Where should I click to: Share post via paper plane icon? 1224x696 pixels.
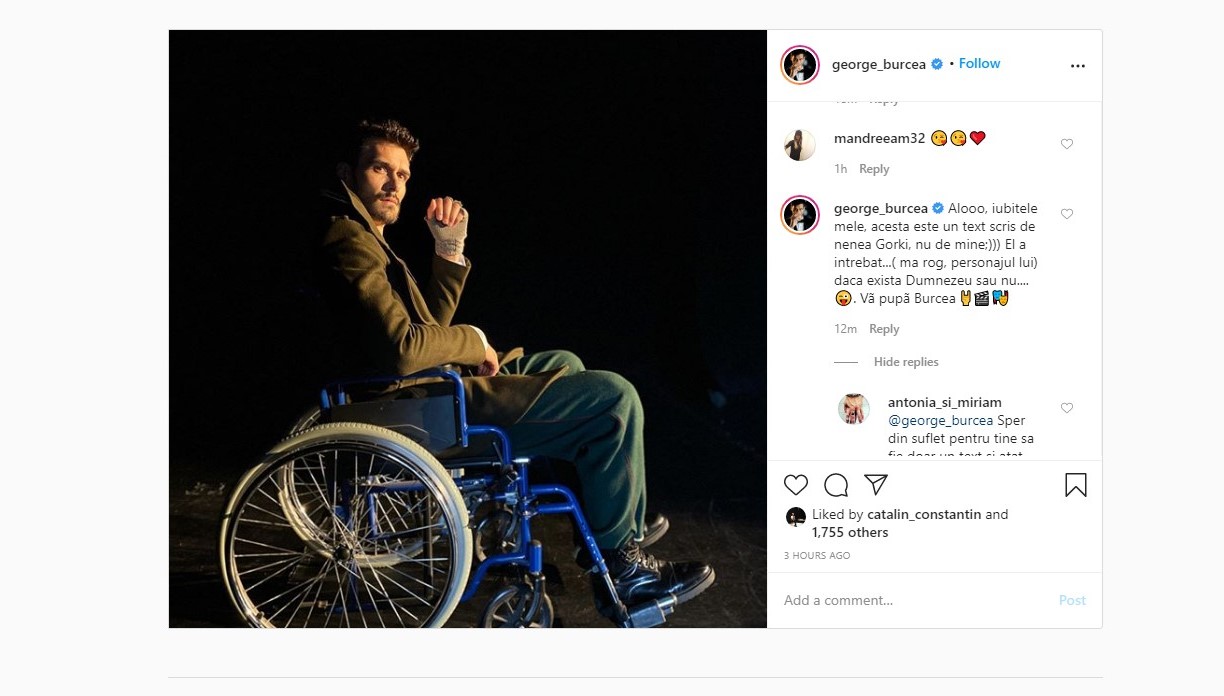[x=876, y=485]
